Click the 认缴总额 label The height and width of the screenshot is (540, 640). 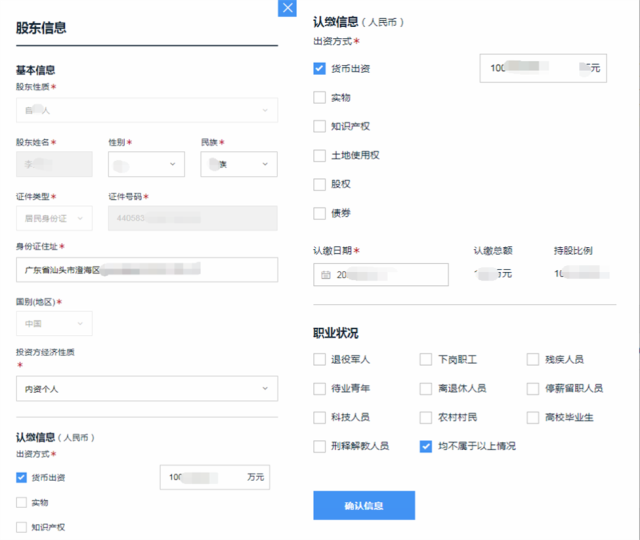click(x=493, y=251)
